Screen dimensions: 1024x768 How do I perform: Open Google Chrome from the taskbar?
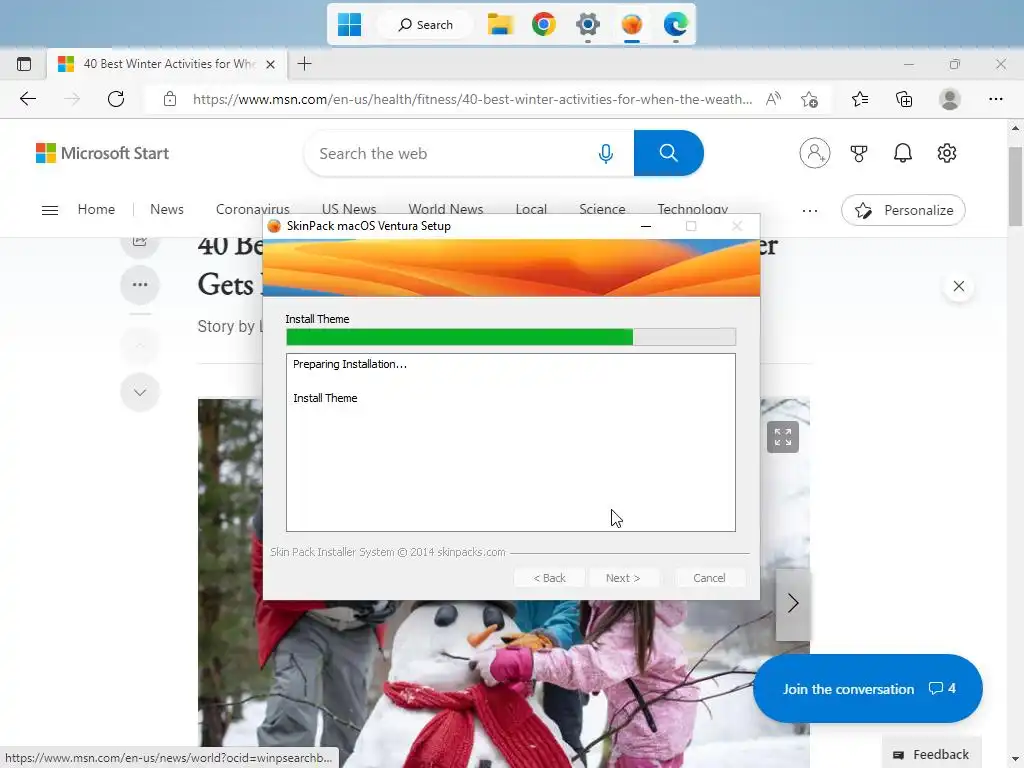pyautogui.click(x=543, y=25)
